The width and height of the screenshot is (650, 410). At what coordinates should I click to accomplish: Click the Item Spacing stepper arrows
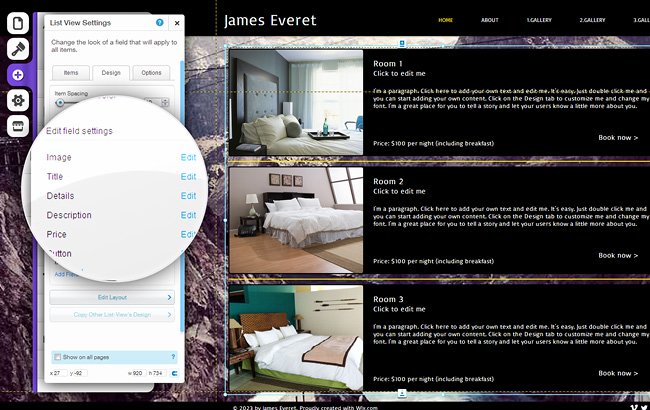(x=165, y=102)
